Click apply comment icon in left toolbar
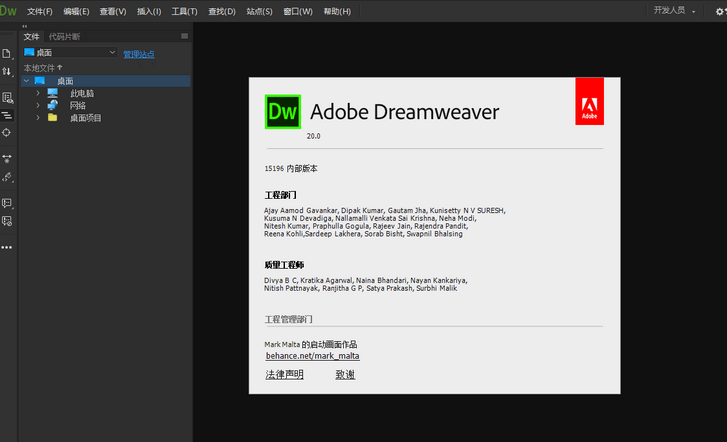 6,203
